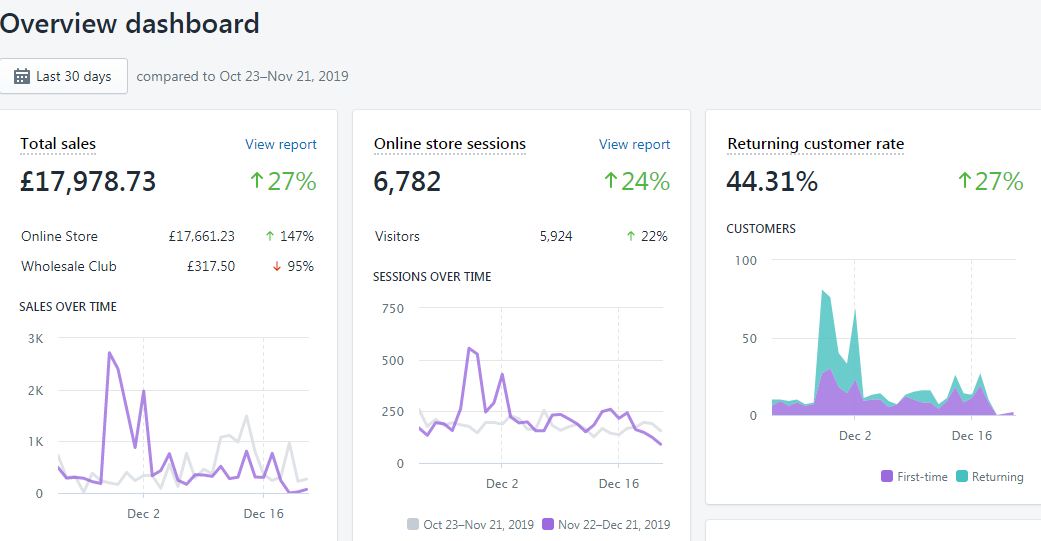Image resolution: width=1041 pixels, height=541 pixels.
Task: Click the Returning customer rate title
Action: click(x=815, y=143)
